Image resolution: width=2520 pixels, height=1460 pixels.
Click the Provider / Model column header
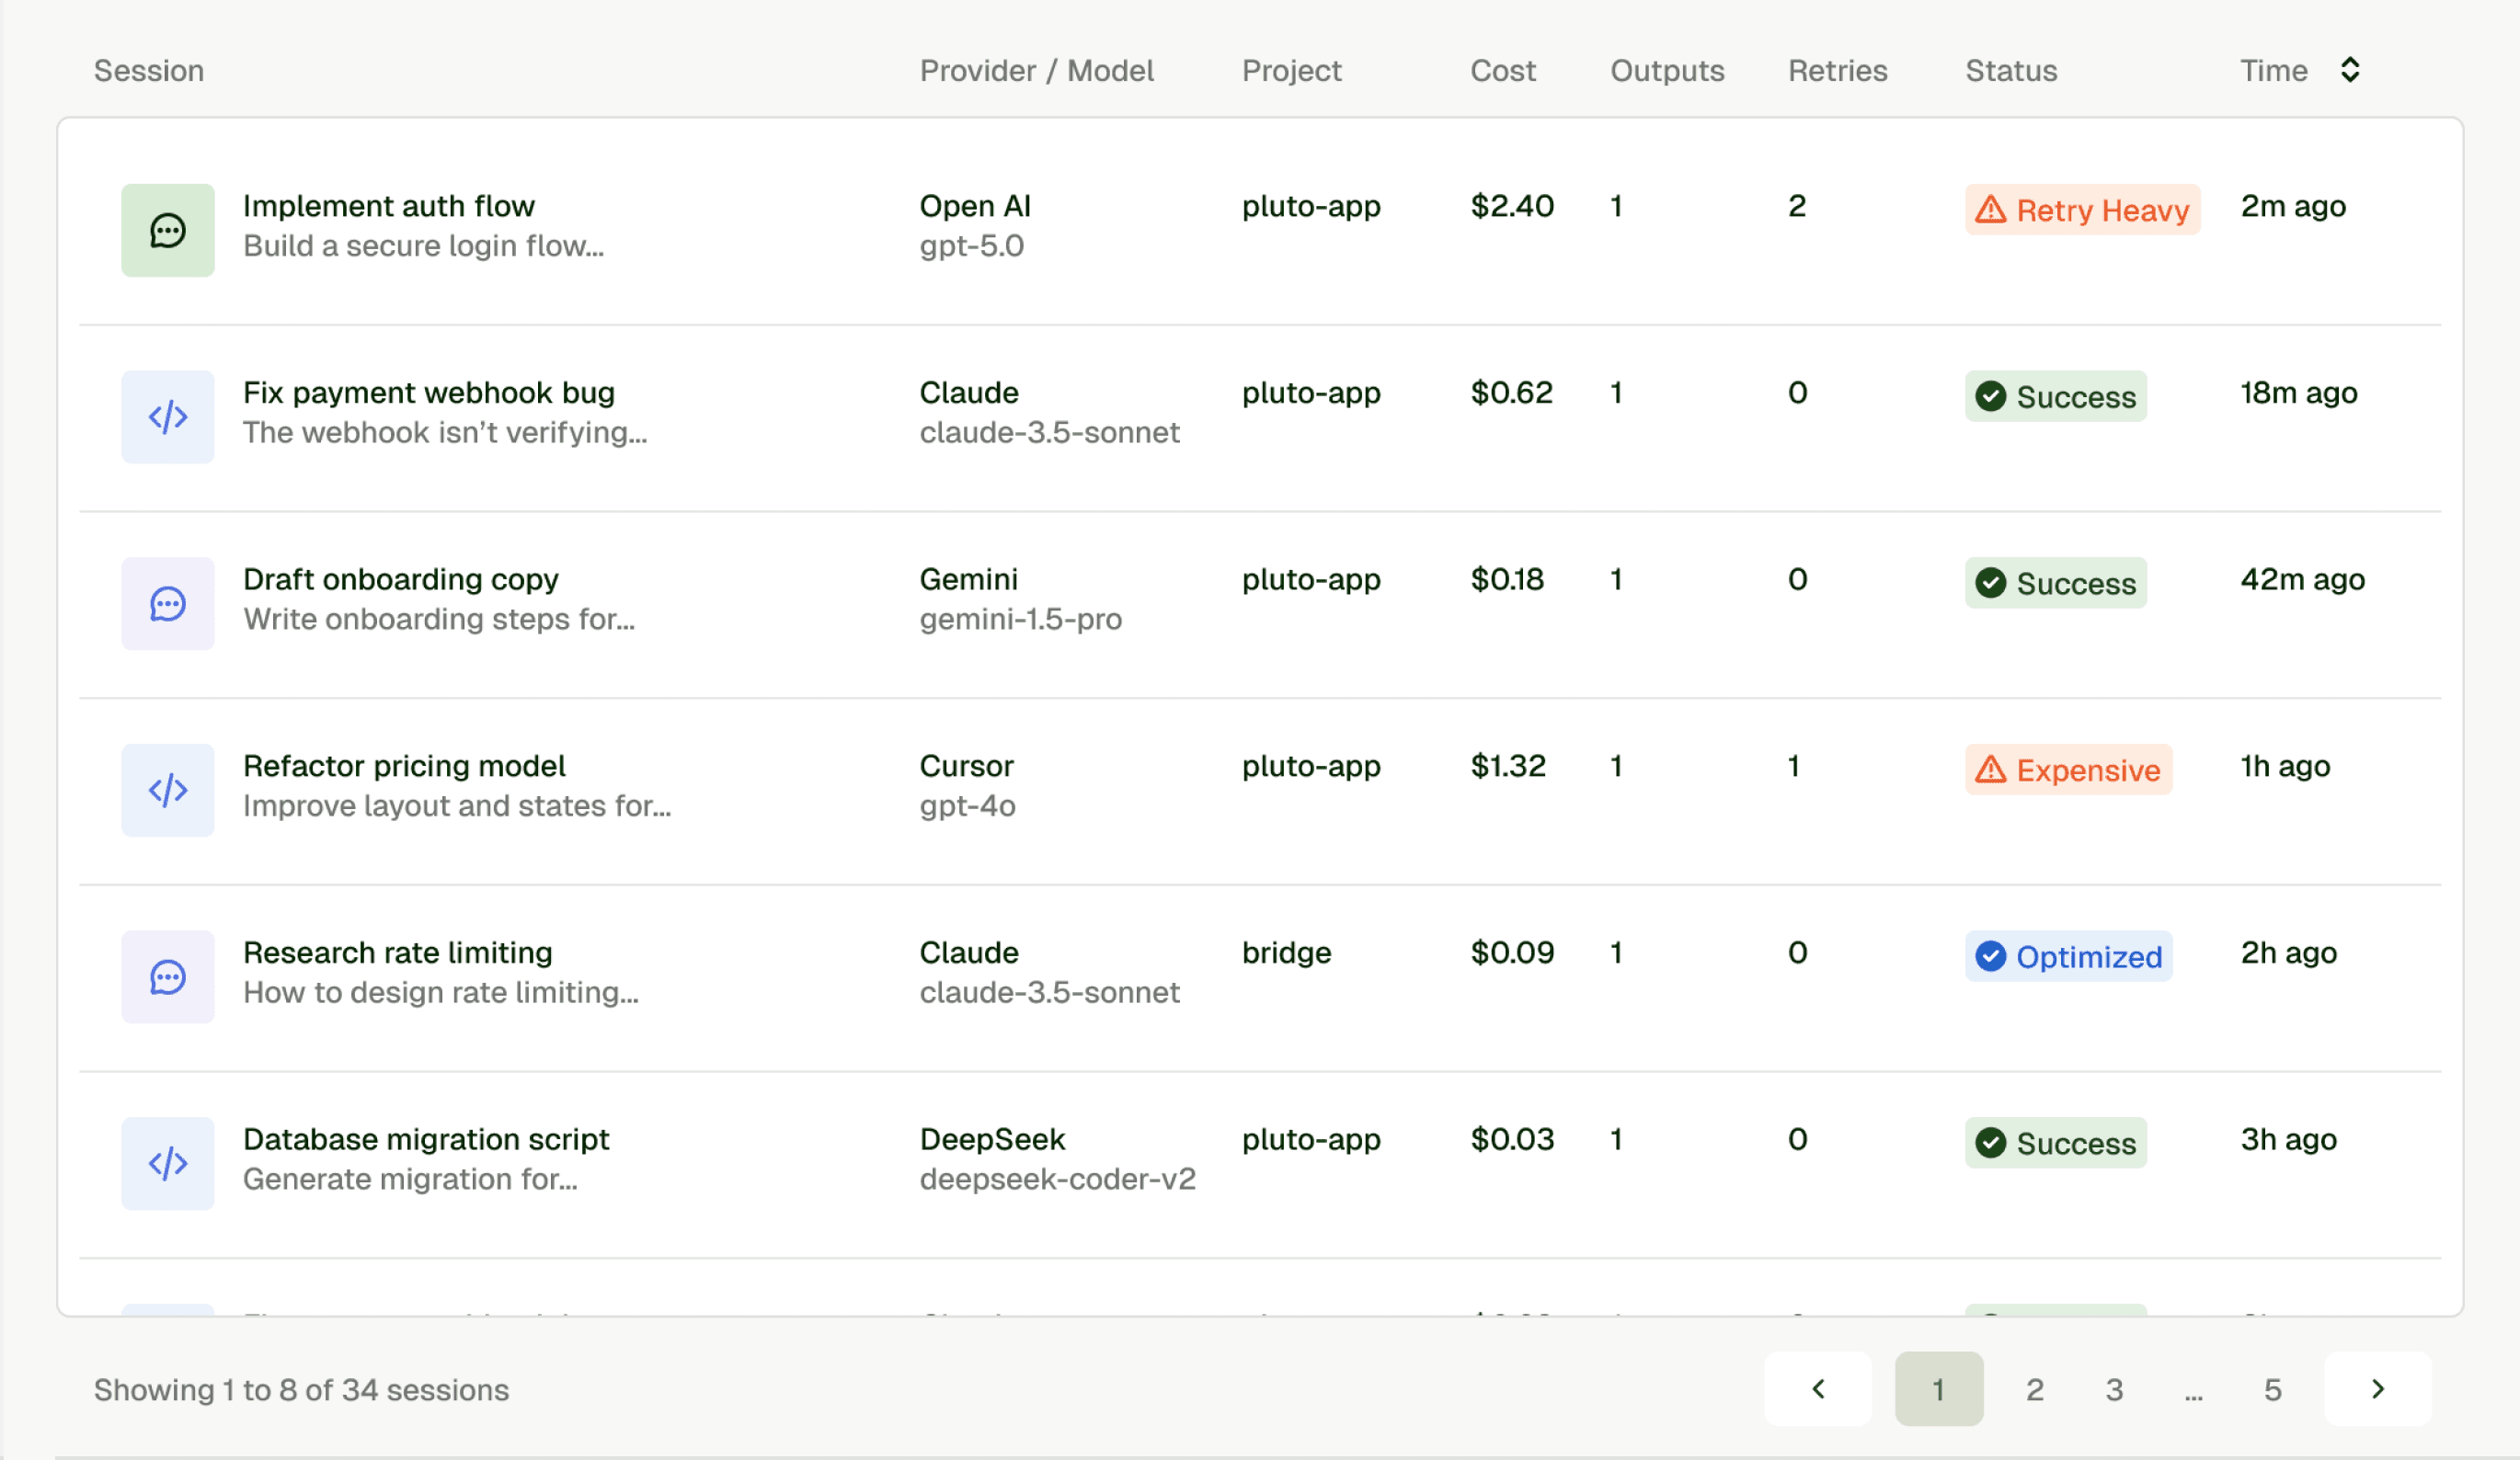[x=1037, y=71]
